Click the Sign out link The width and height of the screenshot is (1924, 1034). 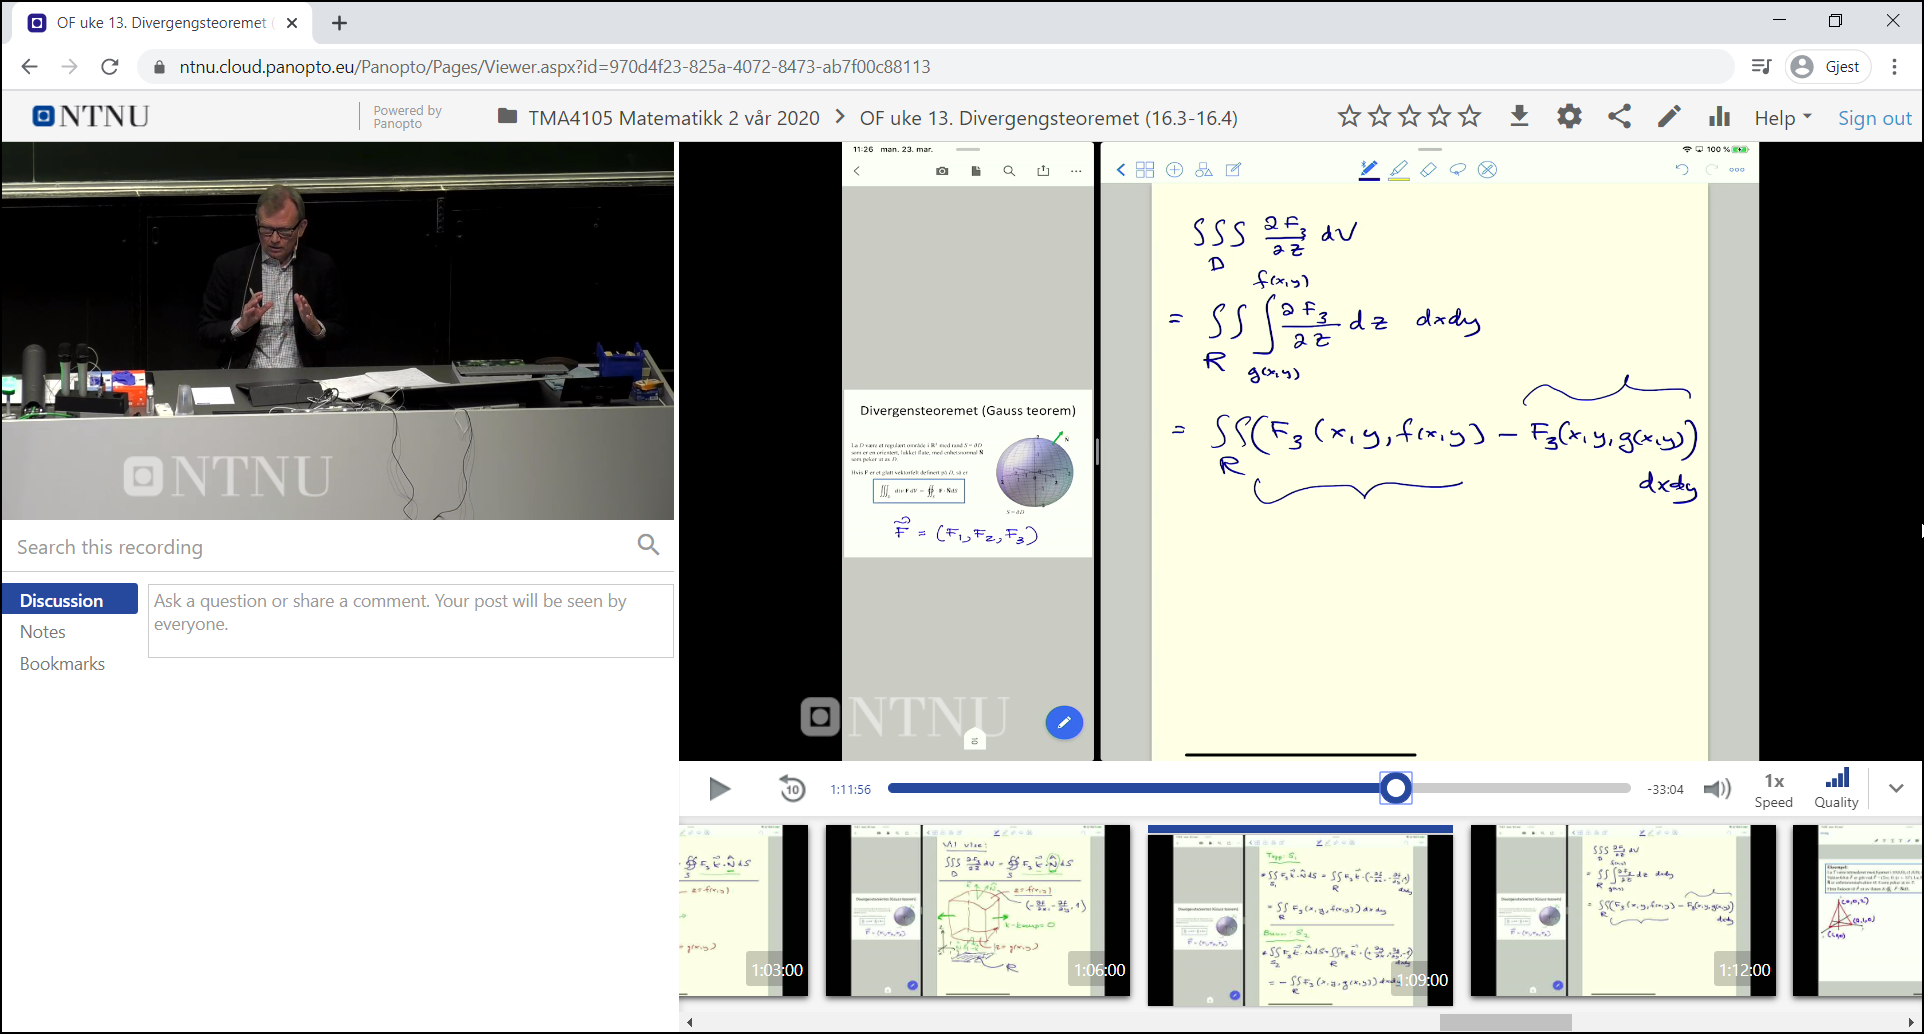(x=1874, y=118)
